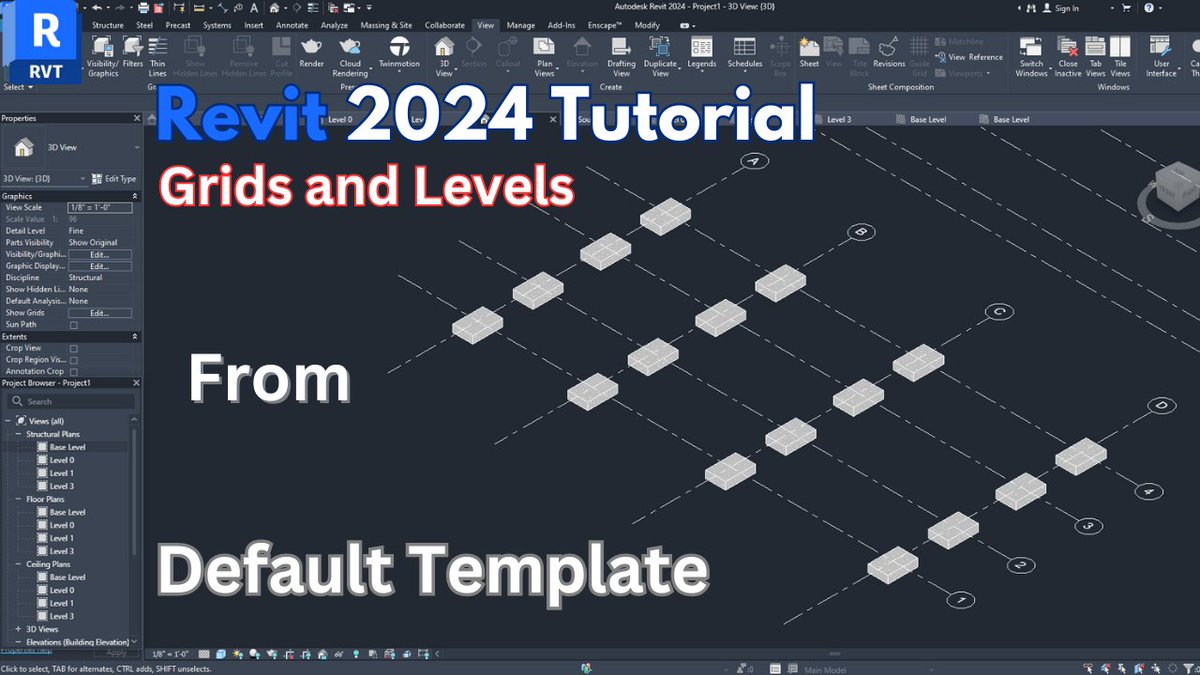Click the Twinmotion ribbon button
1200x675 pixels.
(x=399, y=51)
